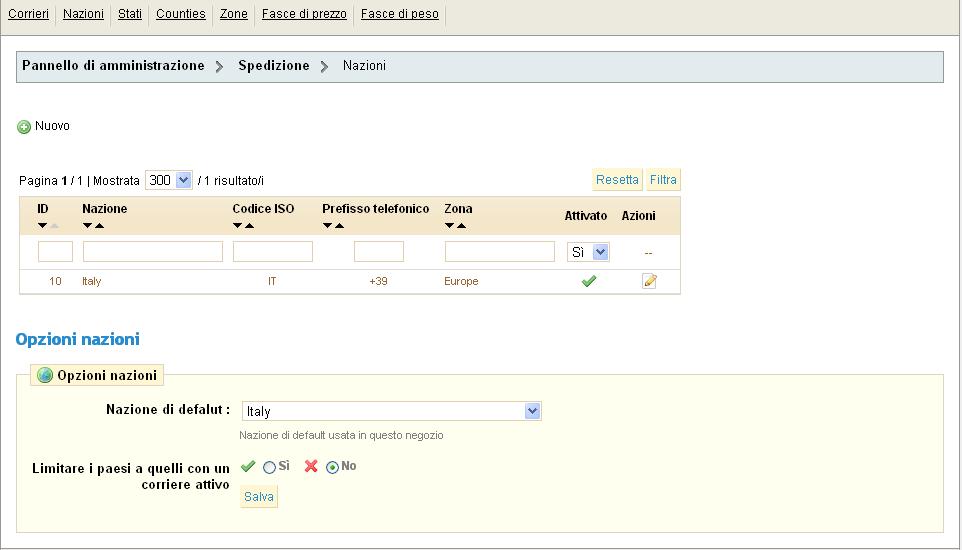Open the results per page dropdown showing 300
Image resolution: width=962 pixels, height=550 pixels.
169,180
